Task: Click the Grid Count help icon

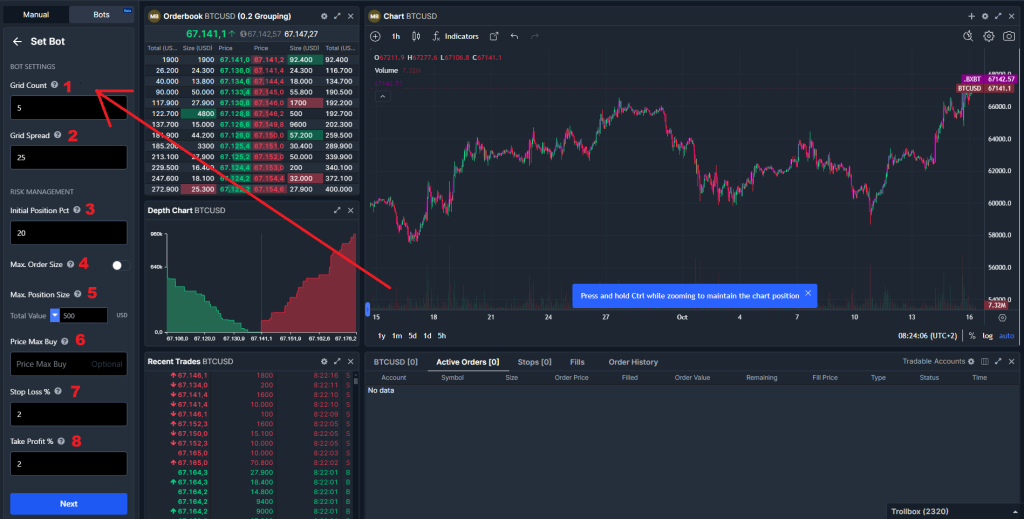Action: (54, 86)
